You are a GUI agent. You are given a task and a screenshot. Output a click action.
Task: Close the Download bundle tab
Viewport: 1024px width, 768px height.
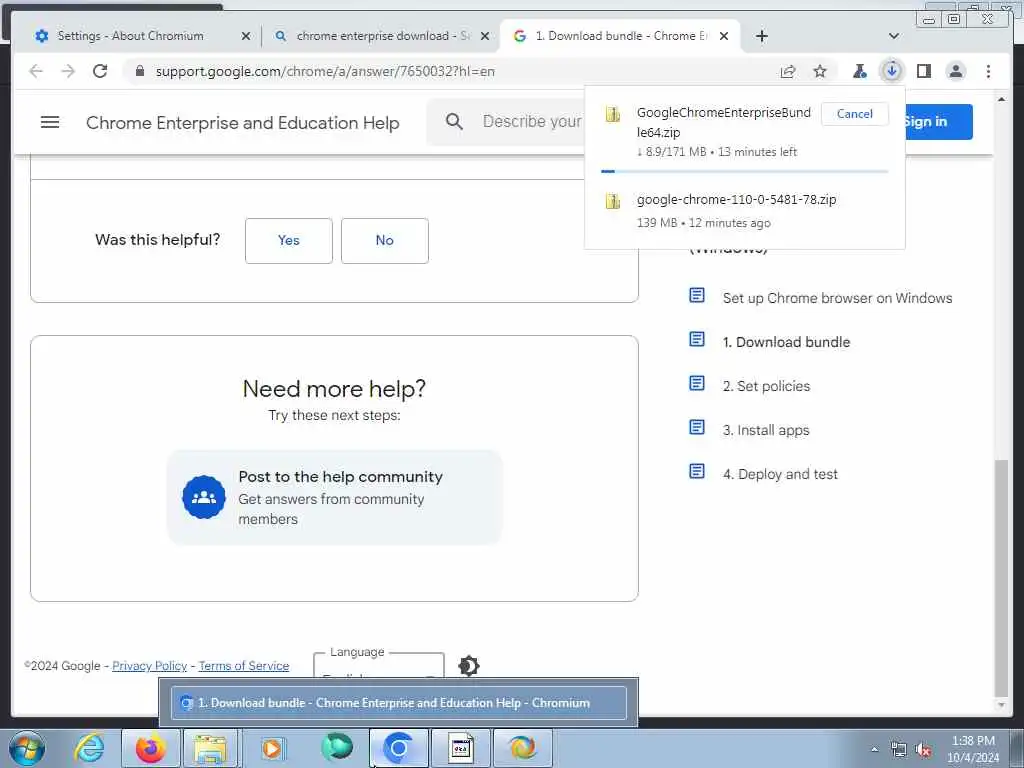pyautogui.click(x=724, y=36)
